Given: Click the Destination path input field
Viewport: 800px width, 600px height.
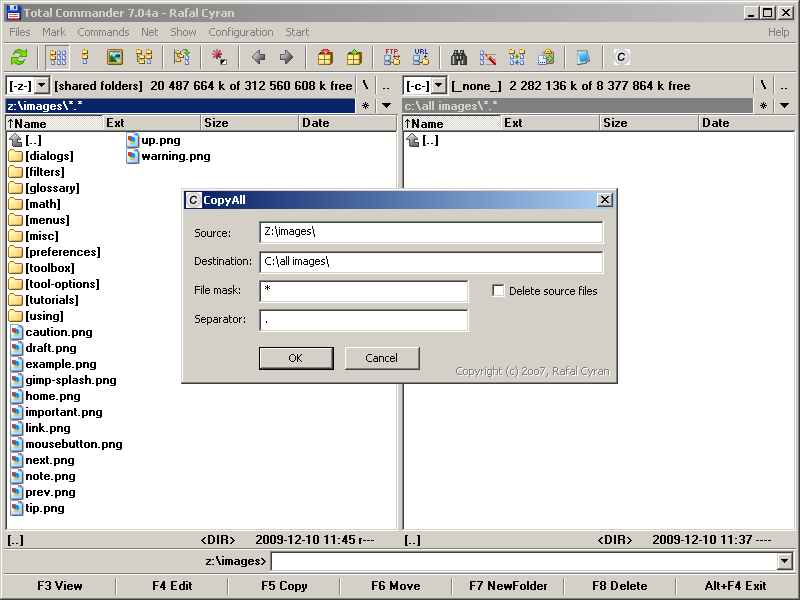Looking at the screenshot, I should point(431,262).
